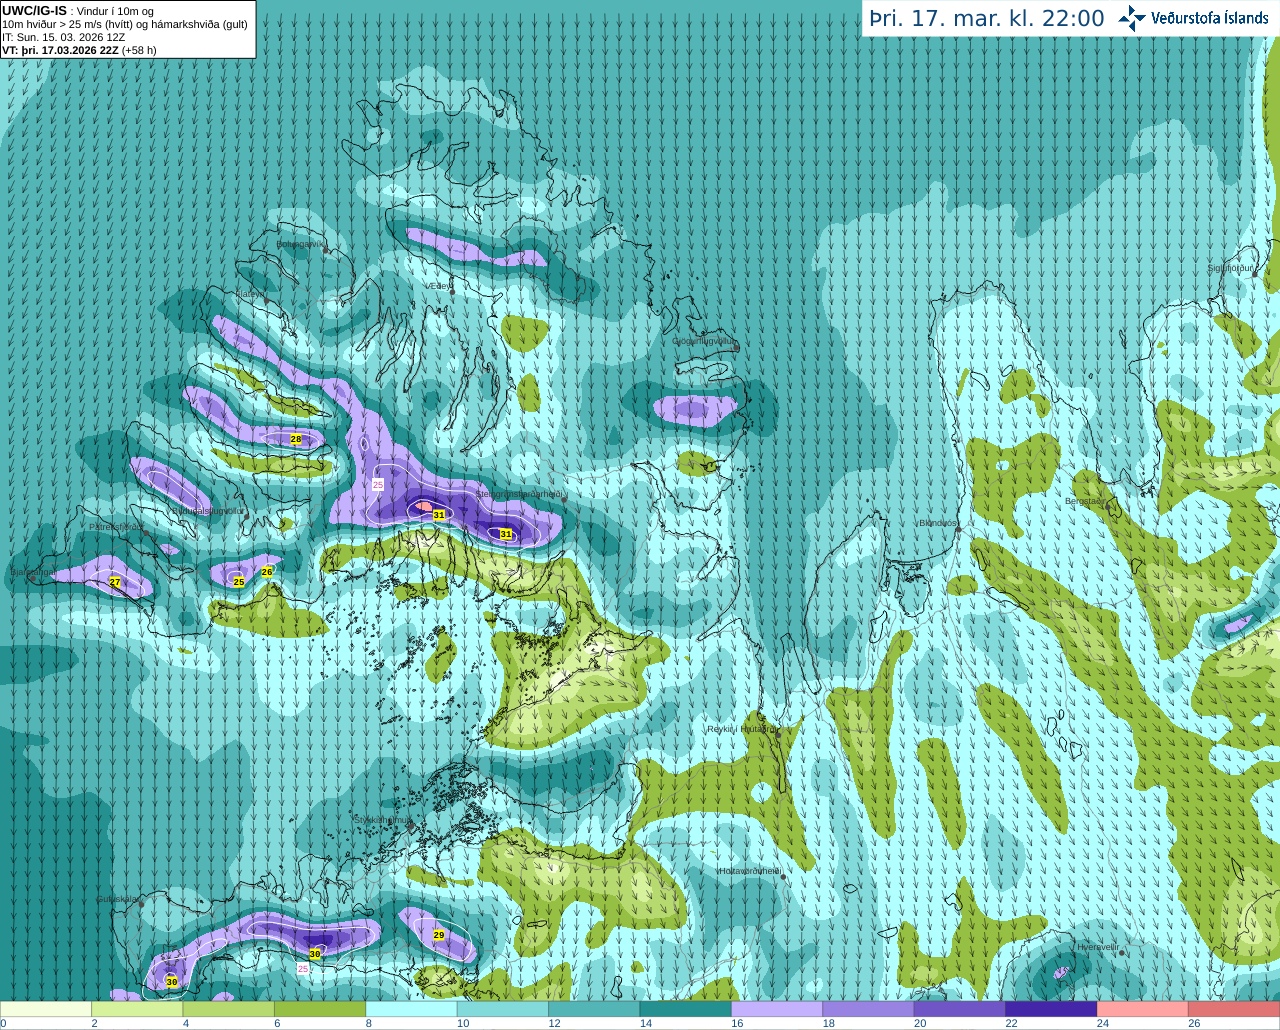Select the 'Þri. 17. mar. kl. 22:00' timestamp
This screenshot has width=1280, height=1030.
pos(987,19)
